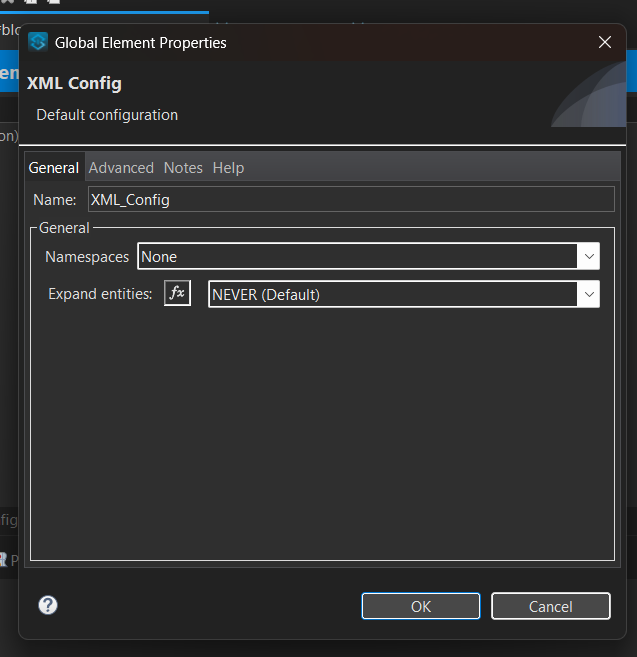Switch to the General tab
Viewport: 637px width, 657px height.
click(x=54, y=168)
